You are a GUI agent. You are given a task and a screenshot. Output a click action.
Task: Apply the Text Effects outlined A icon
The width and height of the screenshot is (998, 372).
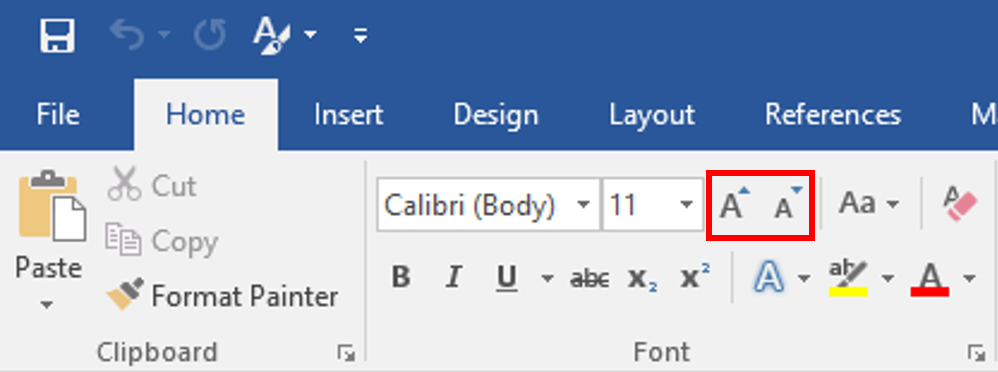[x=768, y=278]
